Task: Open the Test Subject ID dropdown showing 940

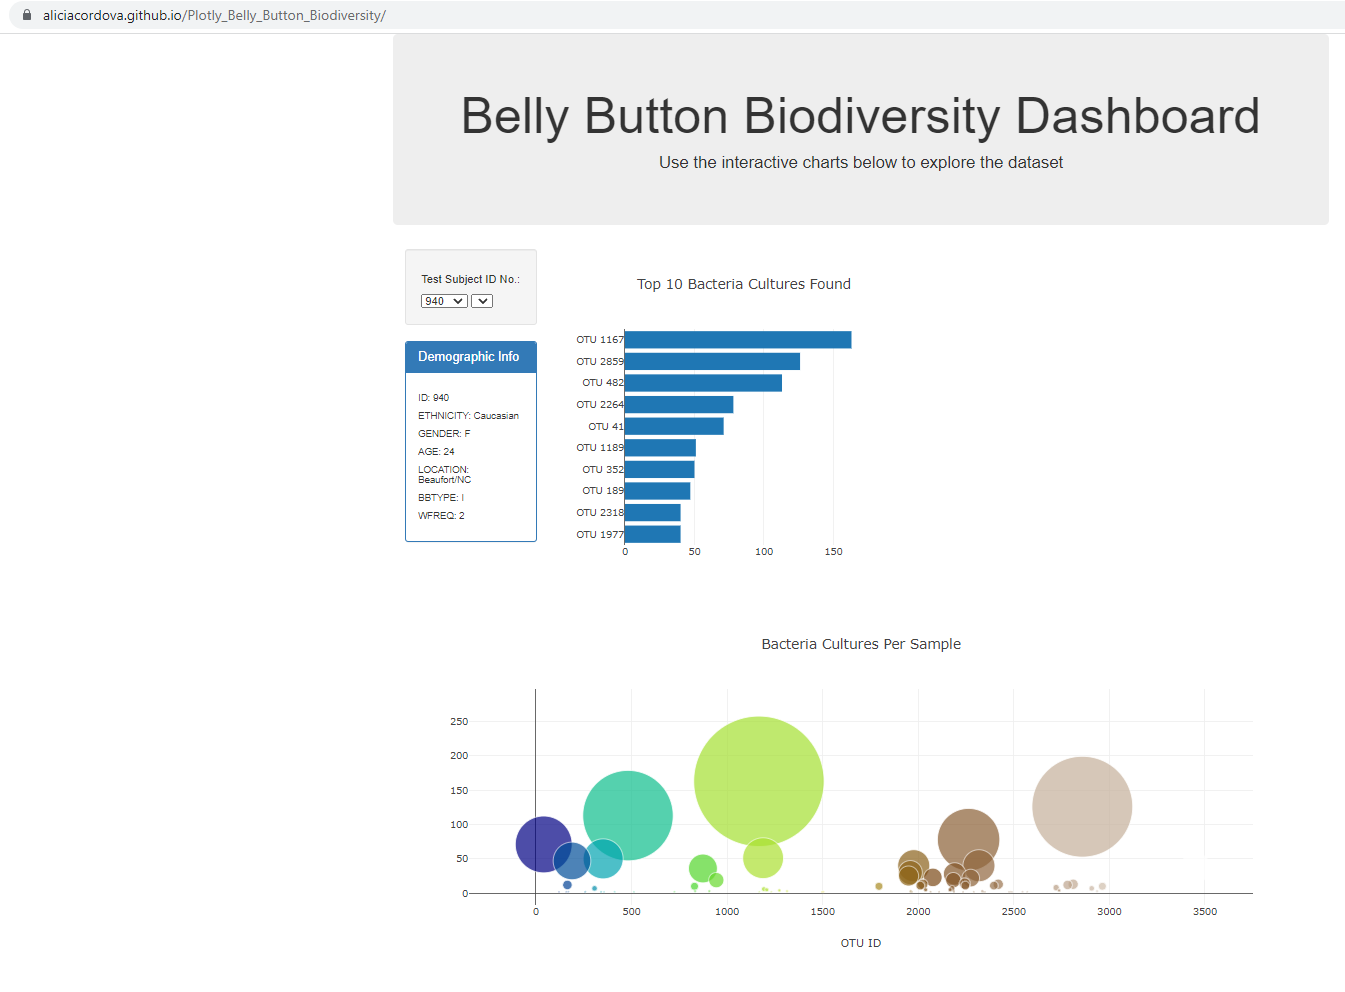Action: pyautogui.click(x=443, y=300)
